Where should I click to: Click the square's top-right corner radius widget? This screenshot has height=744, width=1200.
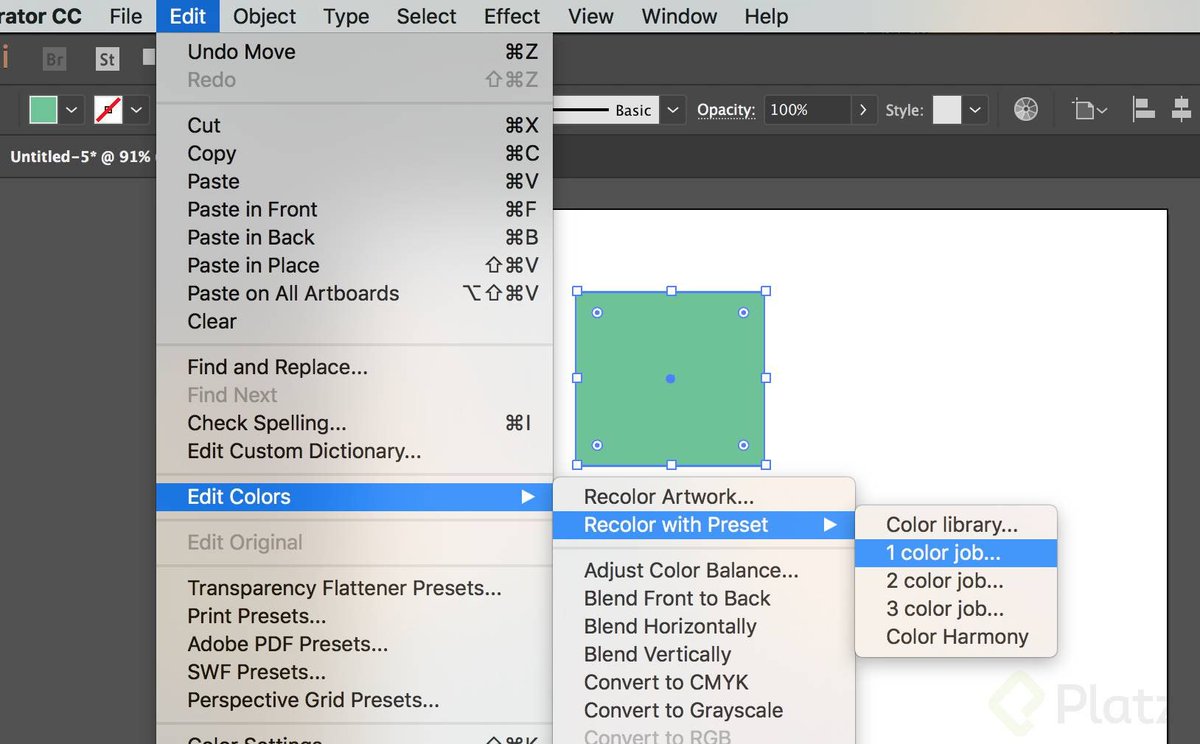[743, 313]
